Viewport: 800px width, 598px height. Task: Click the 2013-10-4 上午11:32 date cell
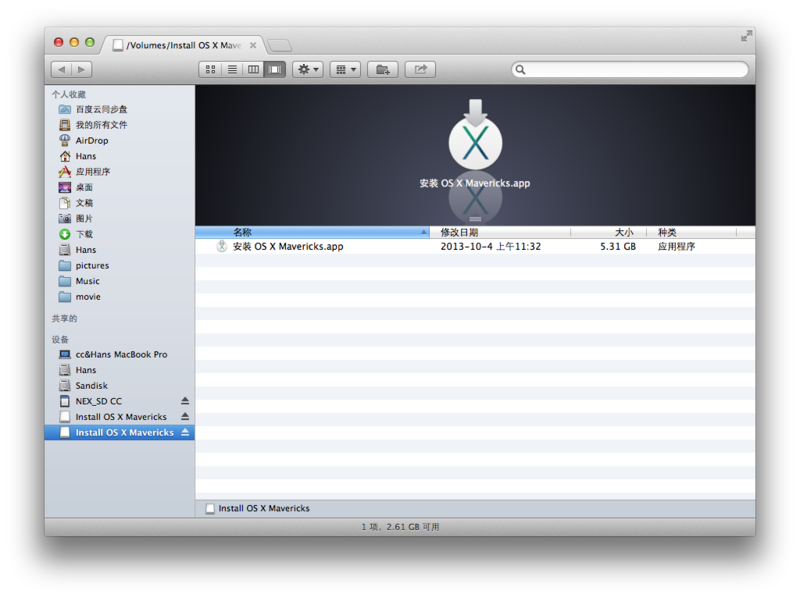(490, 246)
